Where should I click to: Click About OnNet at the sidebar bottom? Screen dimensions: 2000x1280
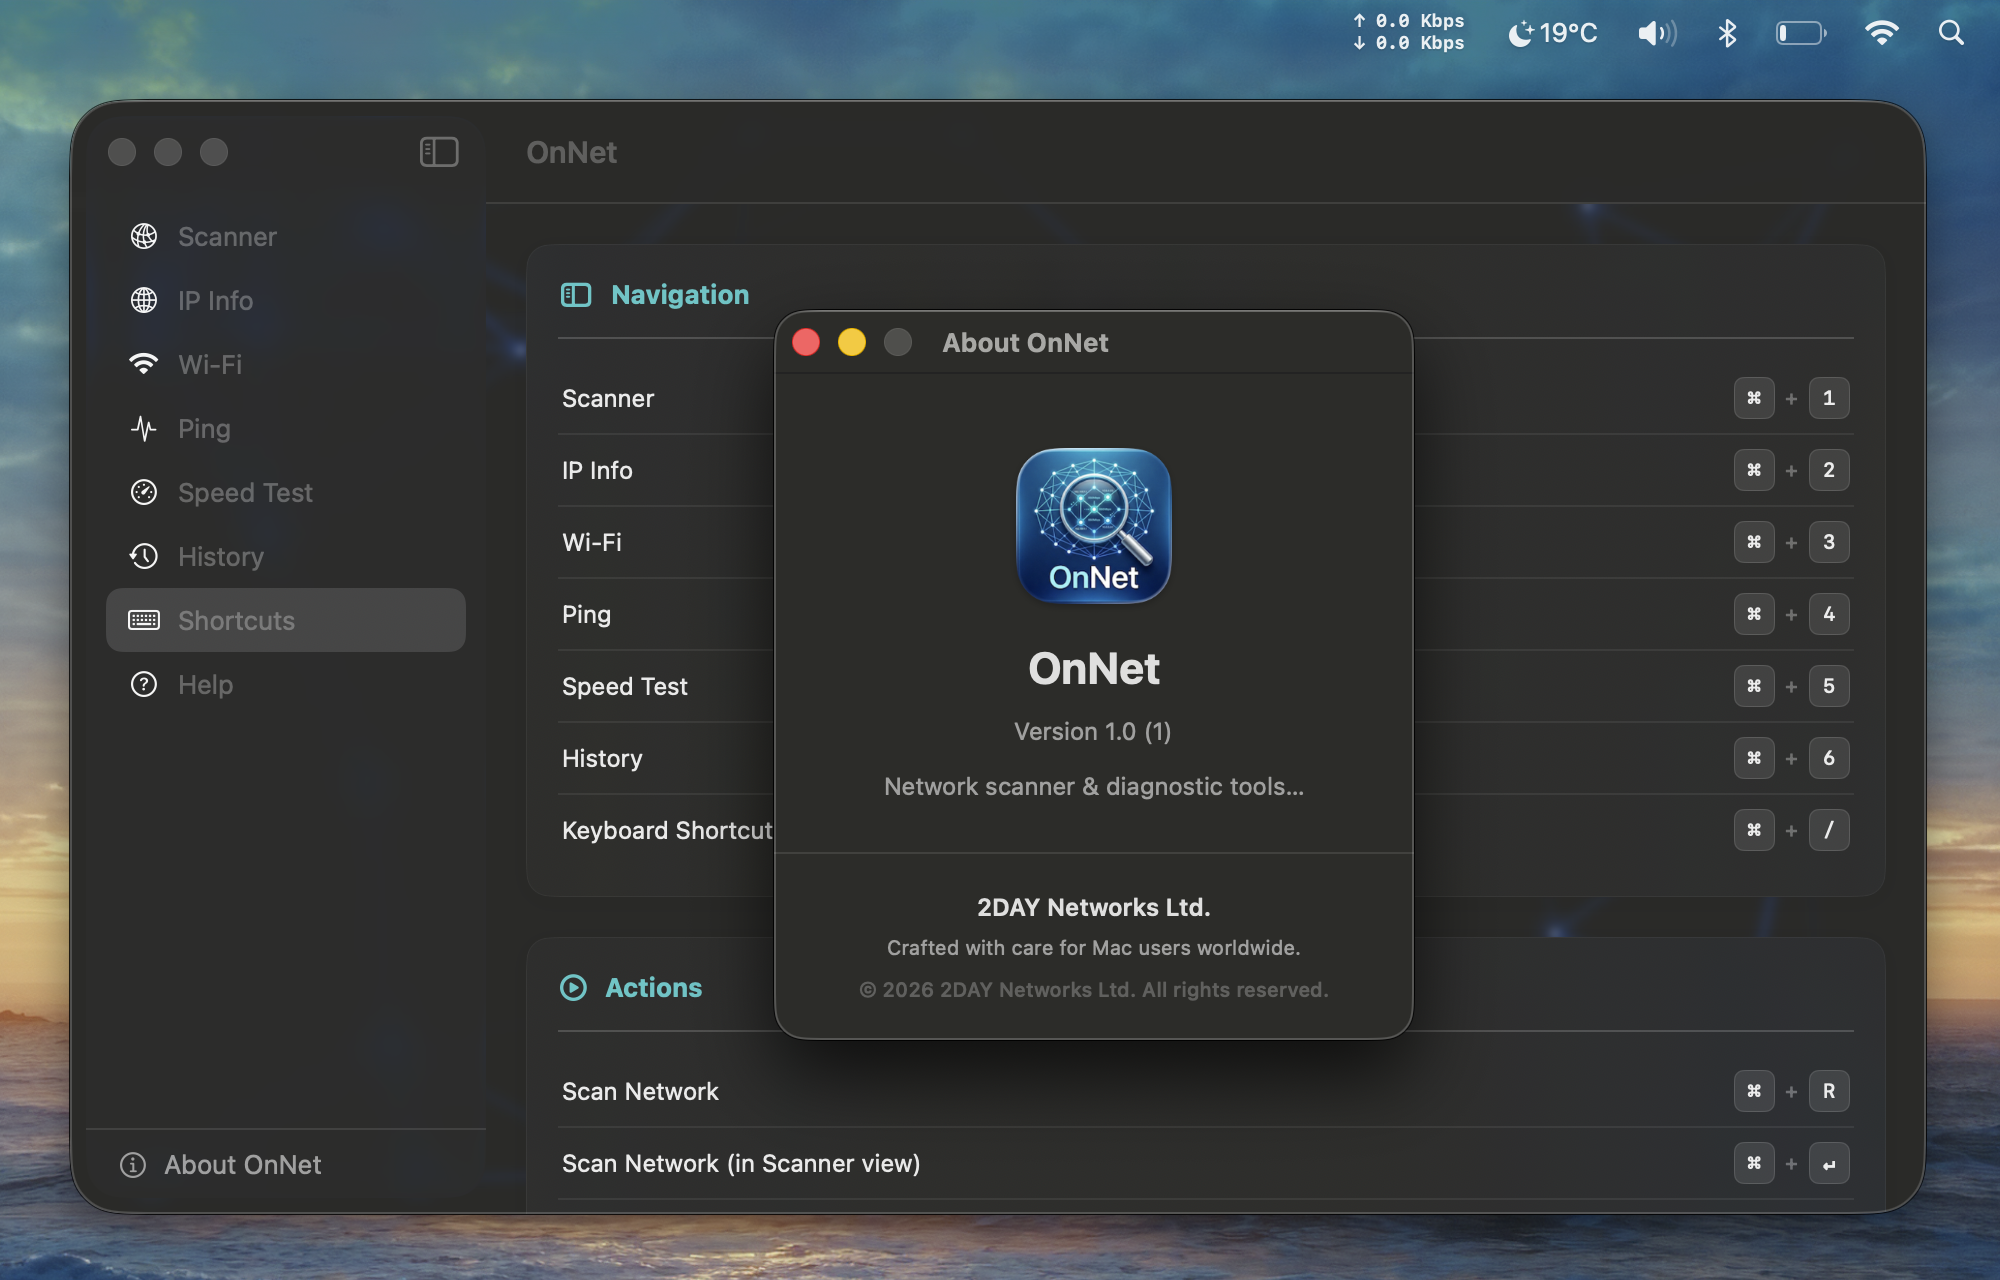pos(221,1165)
